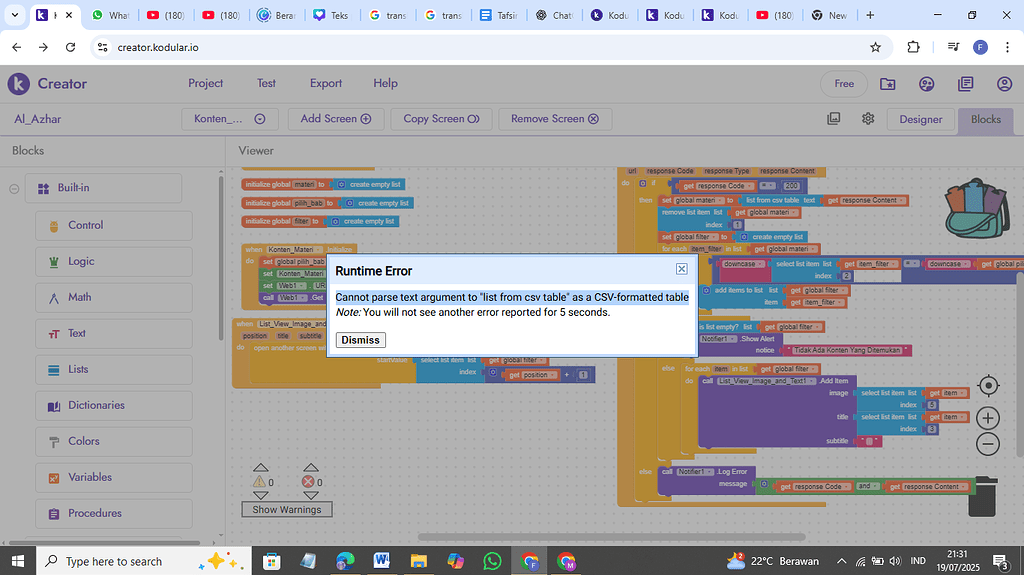Screen dimensions: 1024x575
Task: Open the My Projects starred folder icon
Action: pyautogui.click(x=888, y=84)
